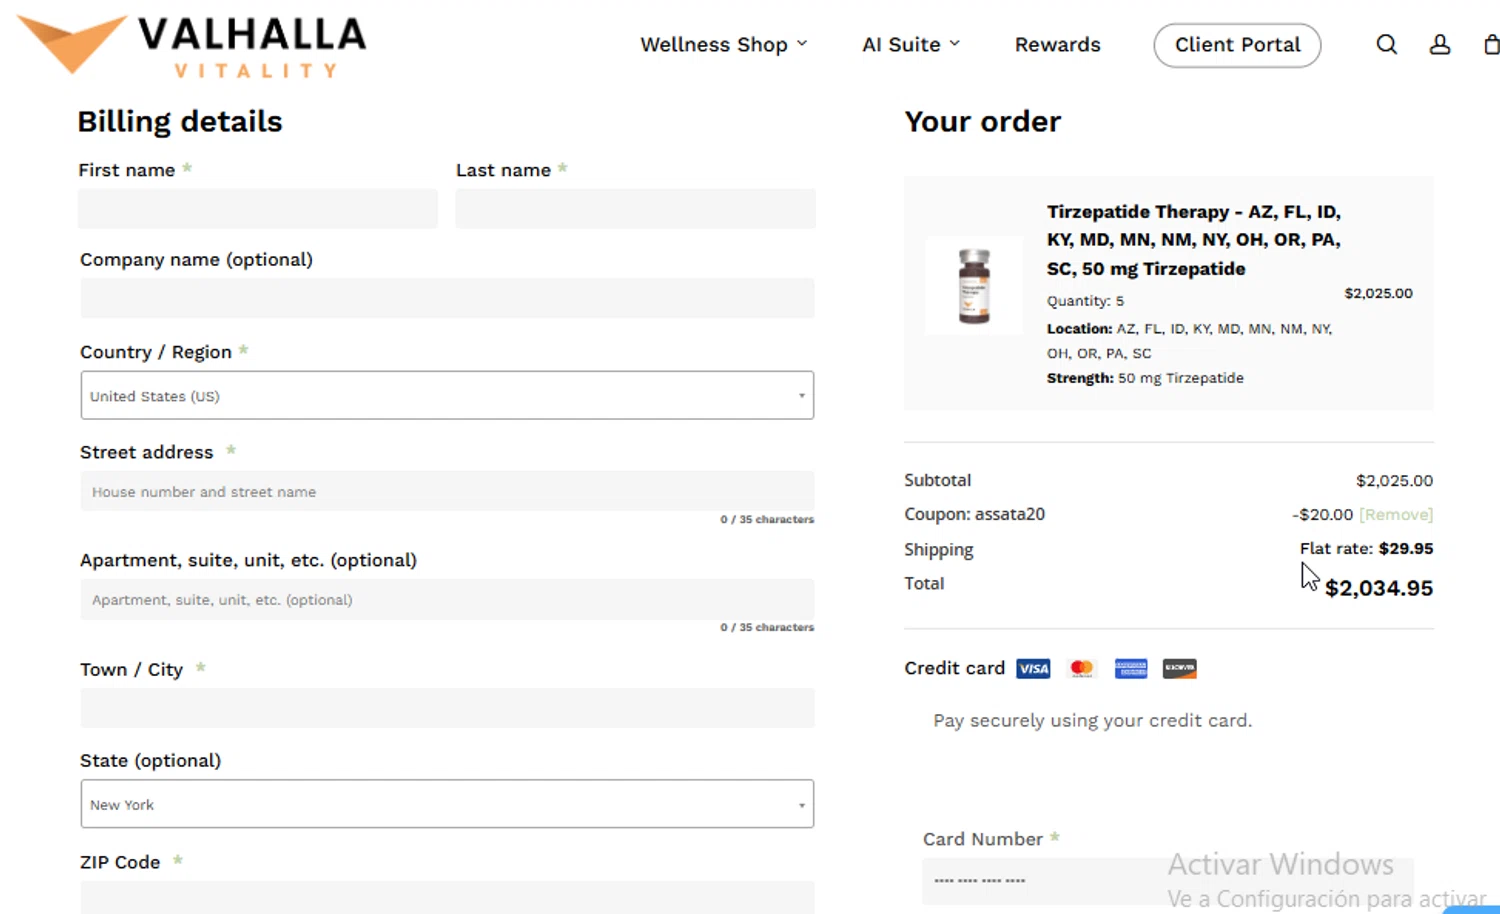Image resolution: width=1500 pixels, height=914 pixels.
Task: Click the Valhalla Vitality logo
Action: coord(192,45)
